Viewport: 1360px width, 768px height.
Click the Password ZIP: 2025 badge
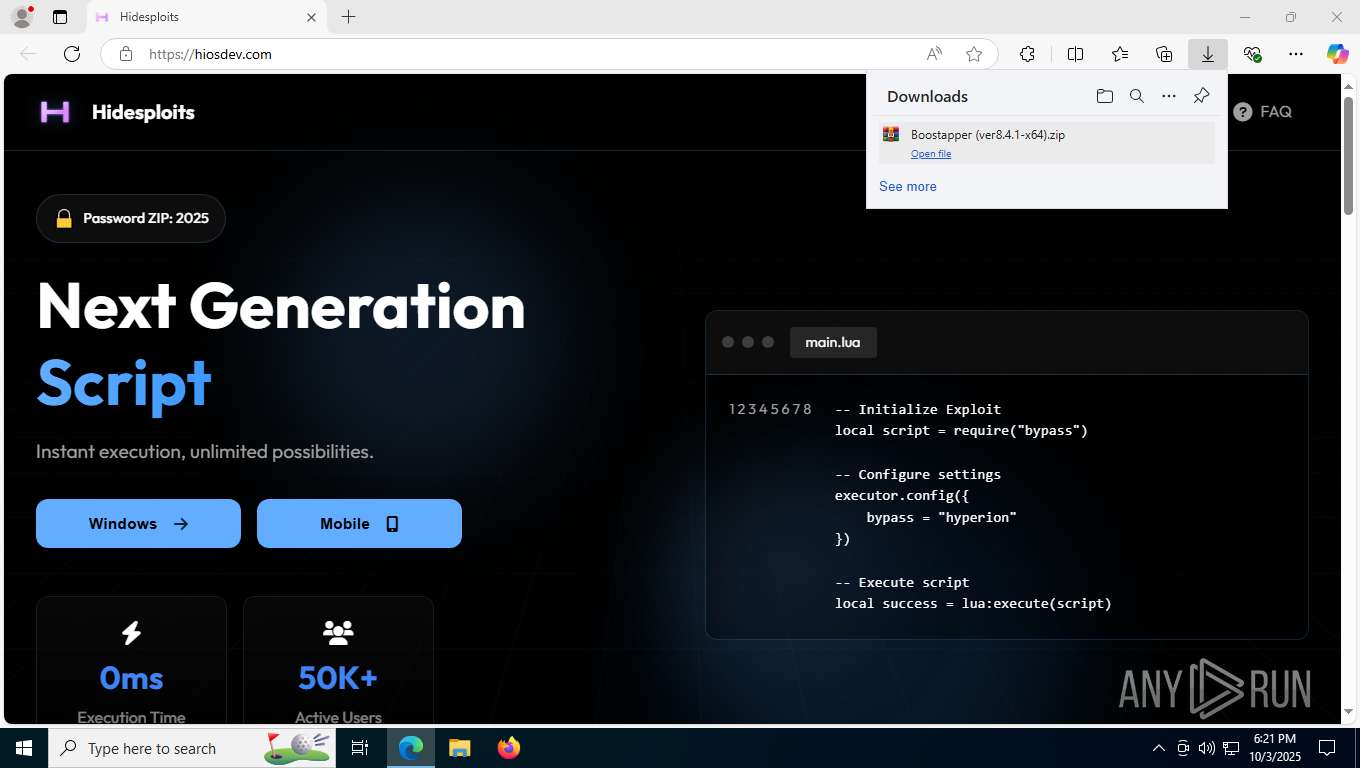tap(131, 218)
